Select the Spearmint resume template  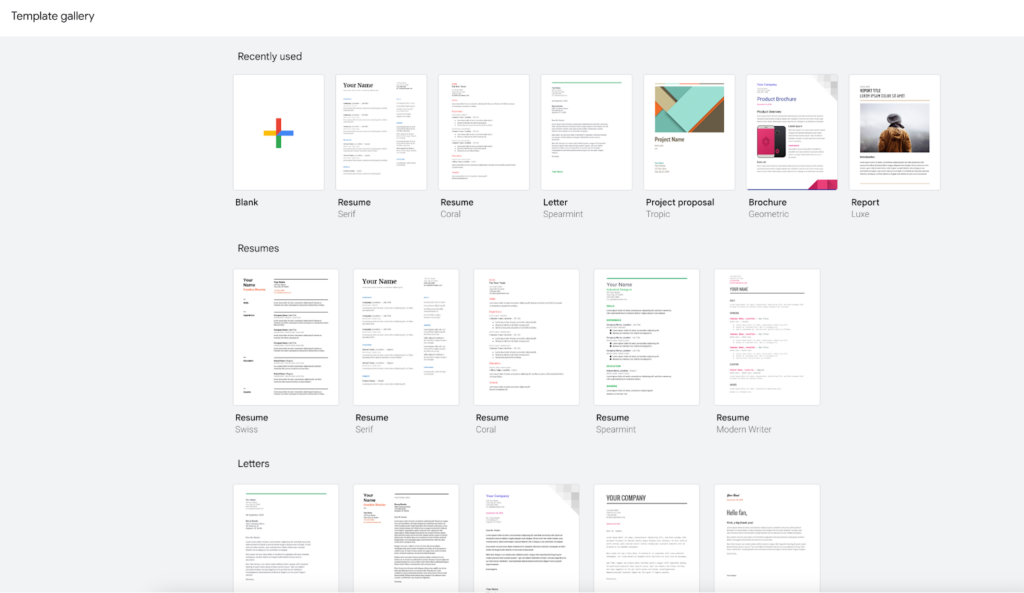[x=646, y=336]
